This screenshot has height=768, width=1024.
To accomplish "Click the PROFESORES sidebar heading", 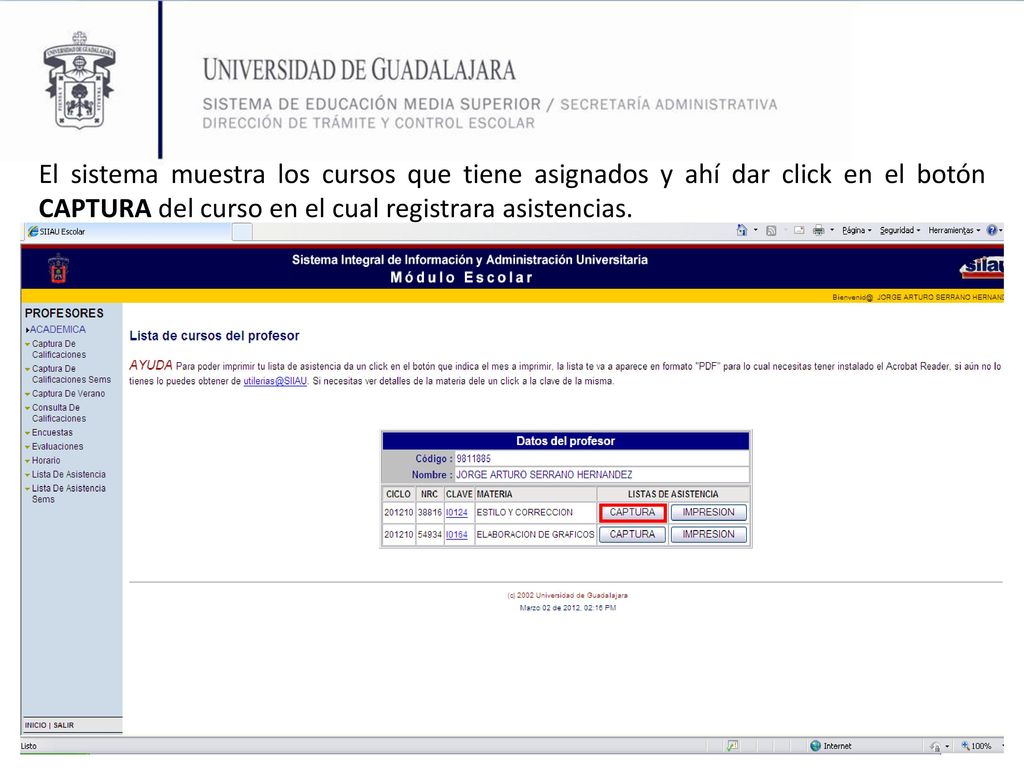I will [x=64, y=313].
